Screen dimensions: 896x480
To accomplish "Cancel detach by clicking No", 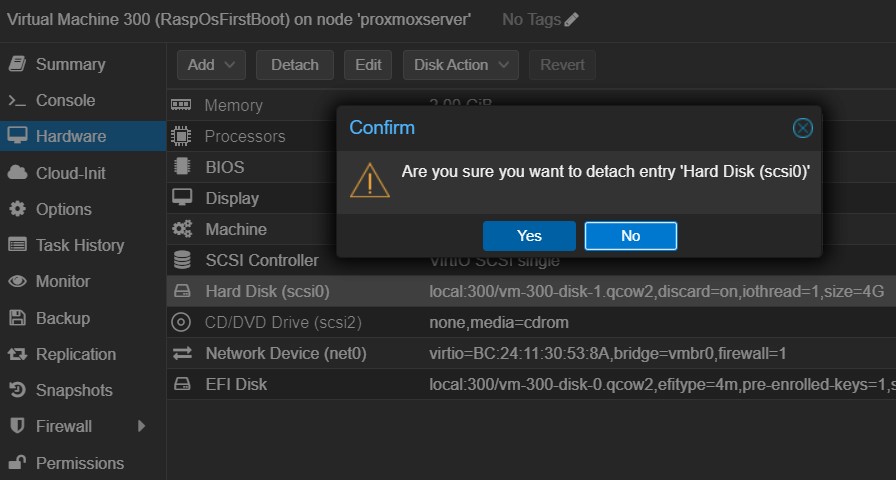I will [631, 236].
